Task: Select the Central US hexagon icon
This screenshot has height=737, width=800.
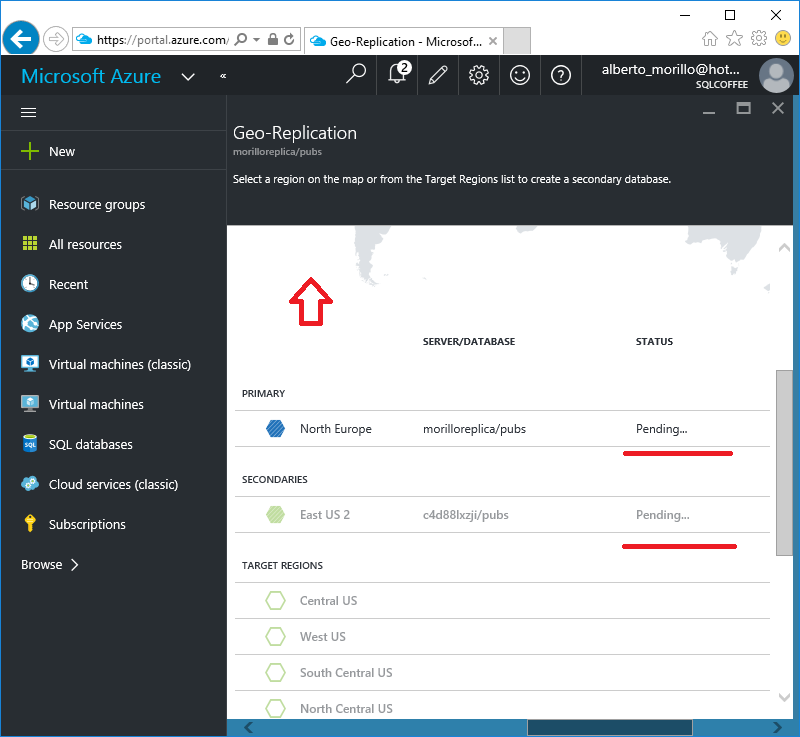Action: pyautogui.click(x=276, y=600)
